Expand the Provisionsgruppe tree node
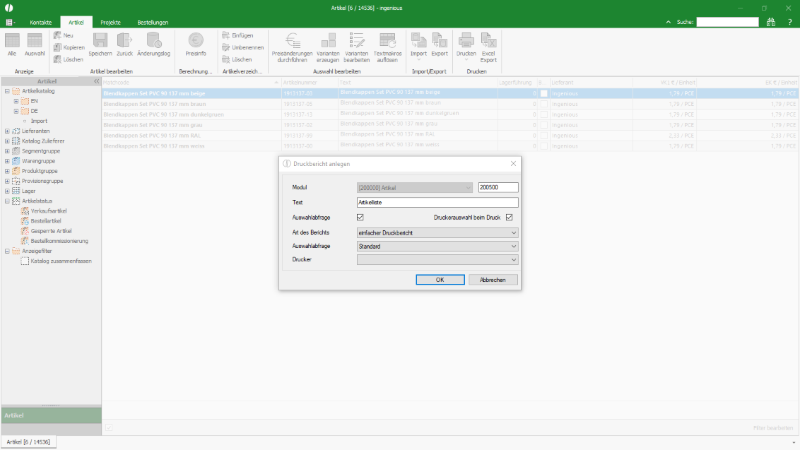The width and height of the screenshot is (800, 450). (x=7, y=181)
